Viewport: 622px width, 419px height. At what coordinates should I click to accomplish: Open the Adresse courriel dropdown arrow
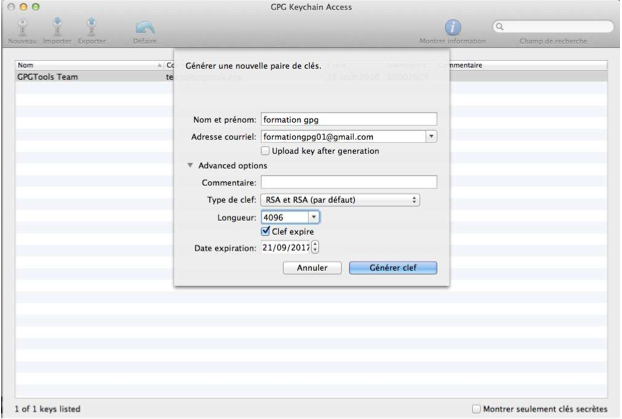pyautogui.click(x=431, y=136)
